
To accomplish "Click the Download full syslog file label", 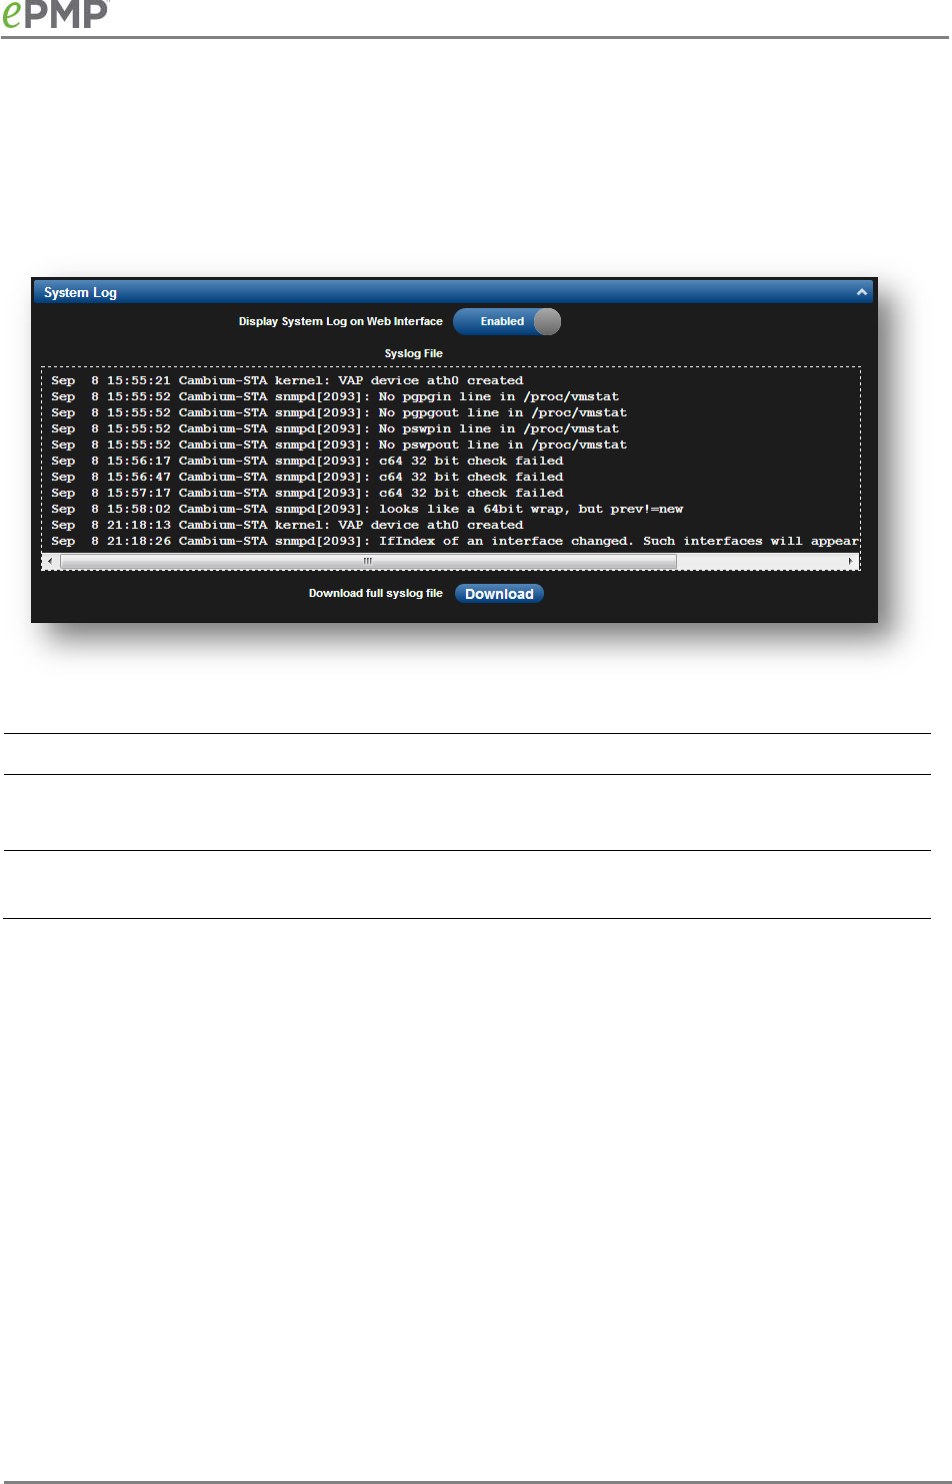I will pyautogui.click(x=375, y=594).
